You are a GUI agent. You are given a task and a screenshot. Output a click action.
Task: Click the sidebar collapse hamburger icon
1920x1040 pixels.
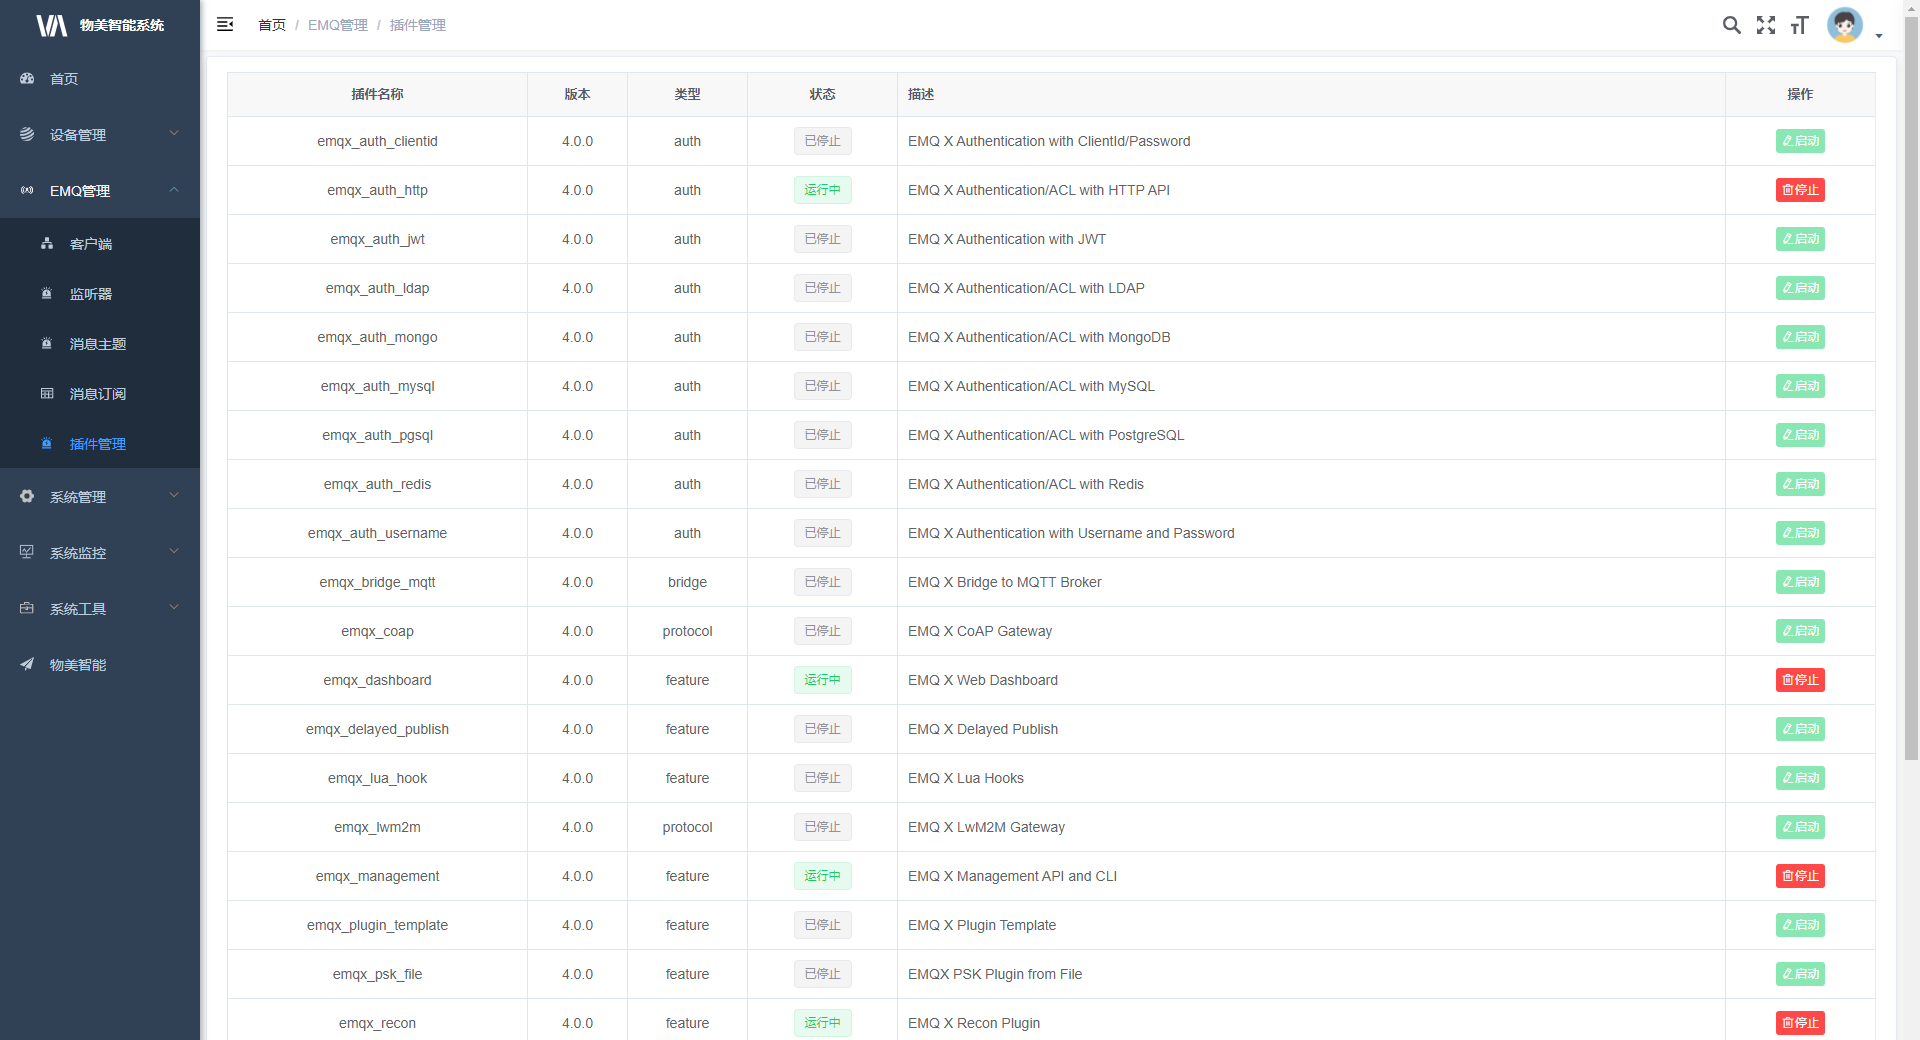click(225, 24)
